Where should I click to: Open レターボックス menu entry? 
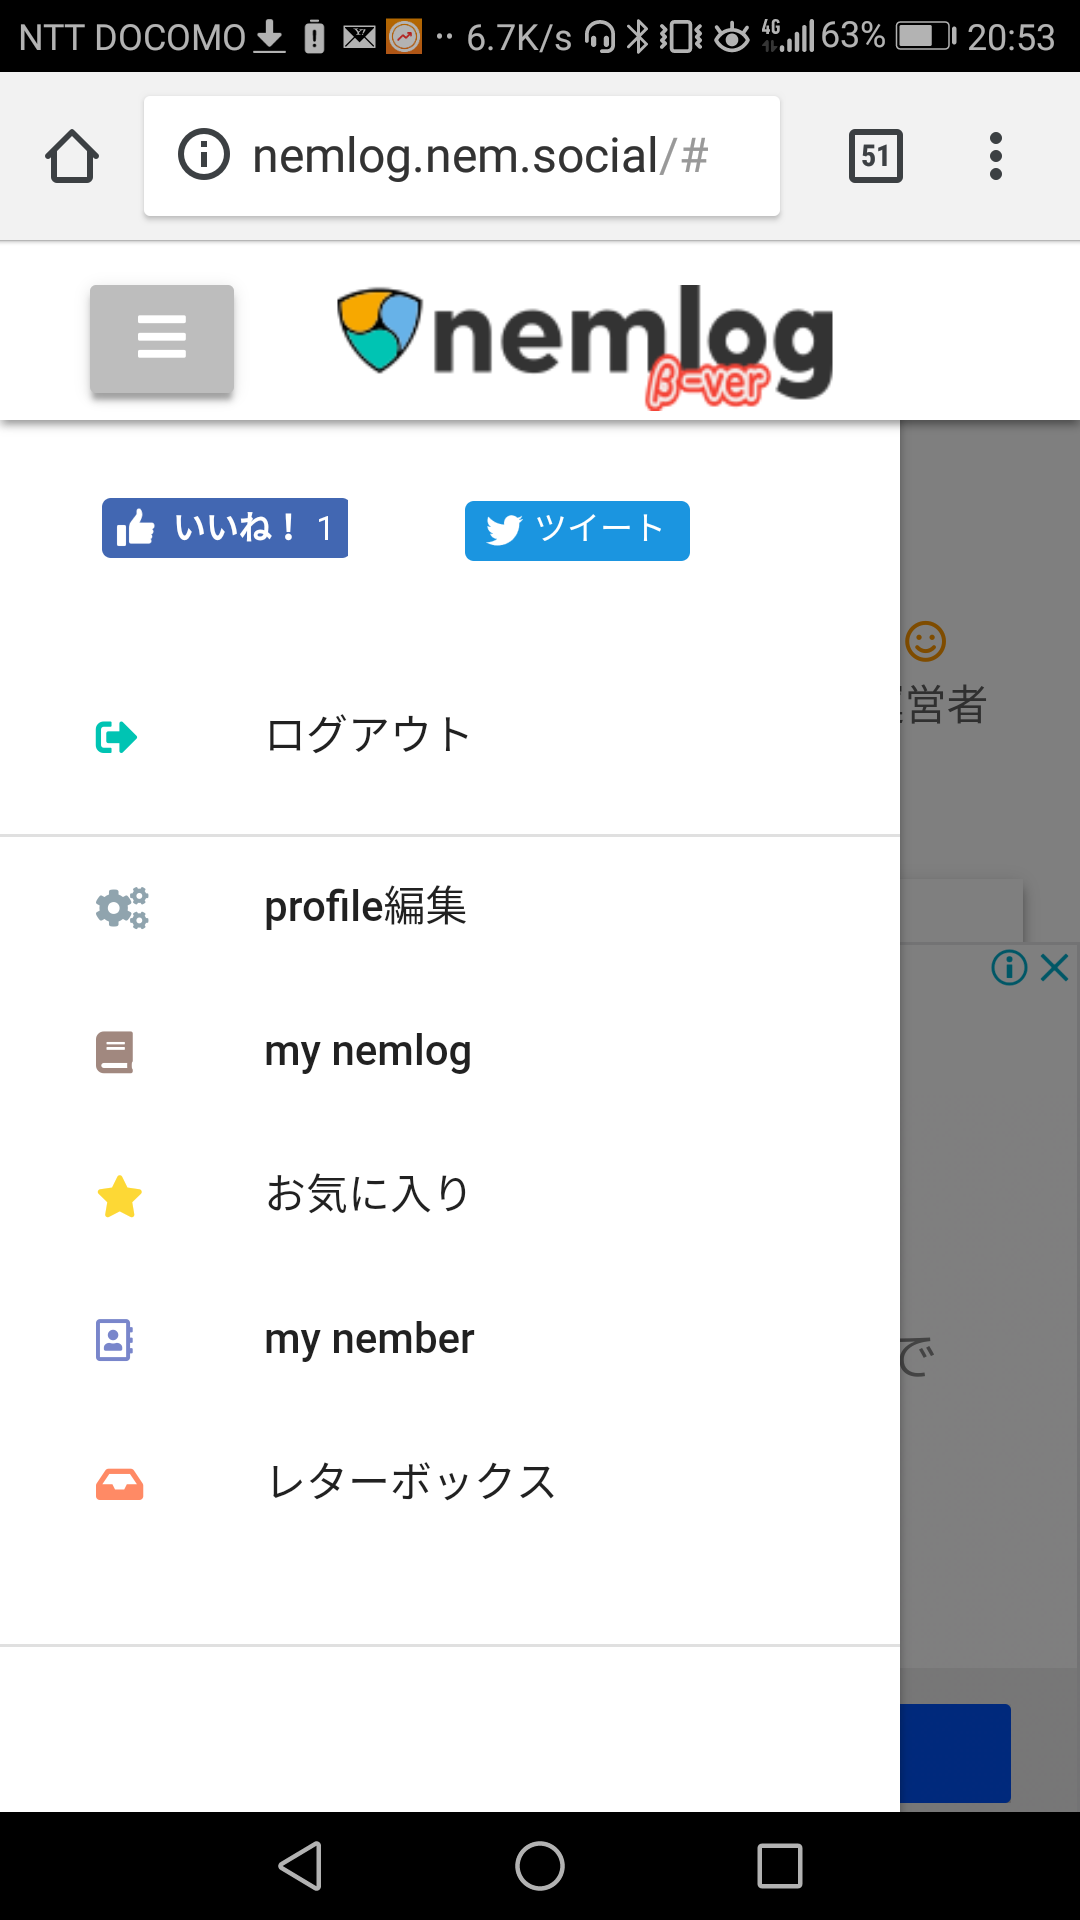tap(411, 1483)
